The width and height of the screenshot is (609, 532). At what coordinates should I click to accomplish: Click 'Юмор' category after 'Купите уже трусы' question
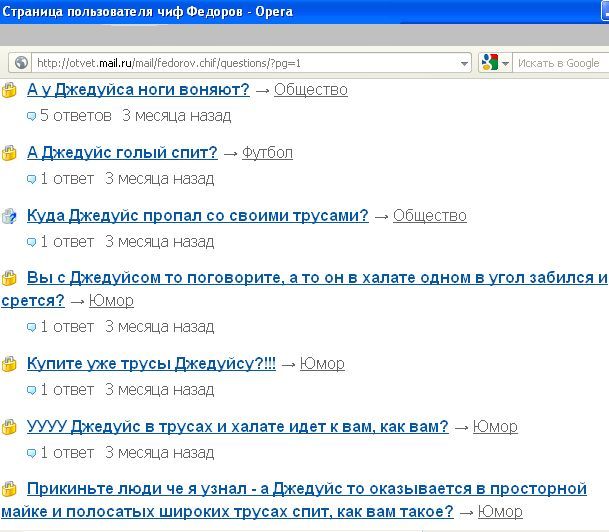322,364
